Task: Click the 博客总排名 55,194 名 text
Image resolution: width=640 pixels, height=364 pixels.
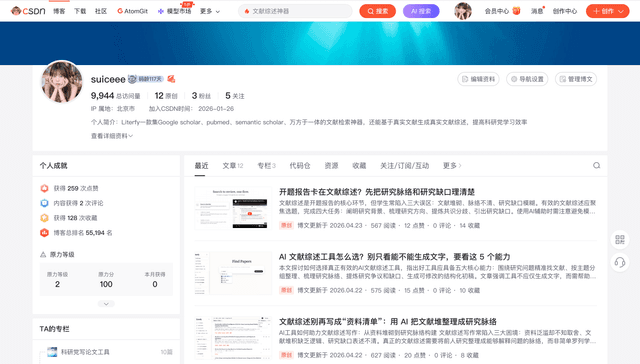Action: (83, 233)
